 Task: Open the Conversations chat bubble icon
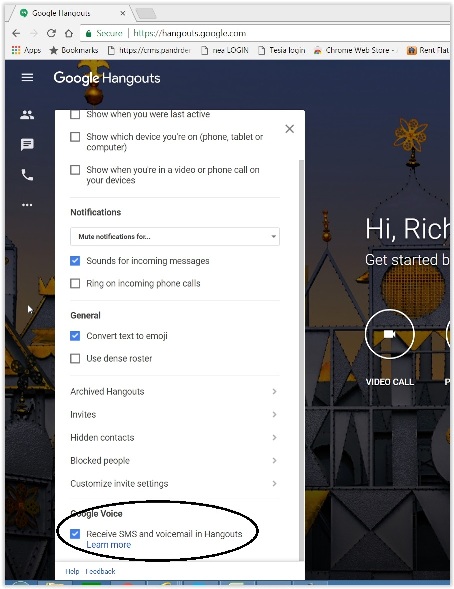(x=27, y=144)
